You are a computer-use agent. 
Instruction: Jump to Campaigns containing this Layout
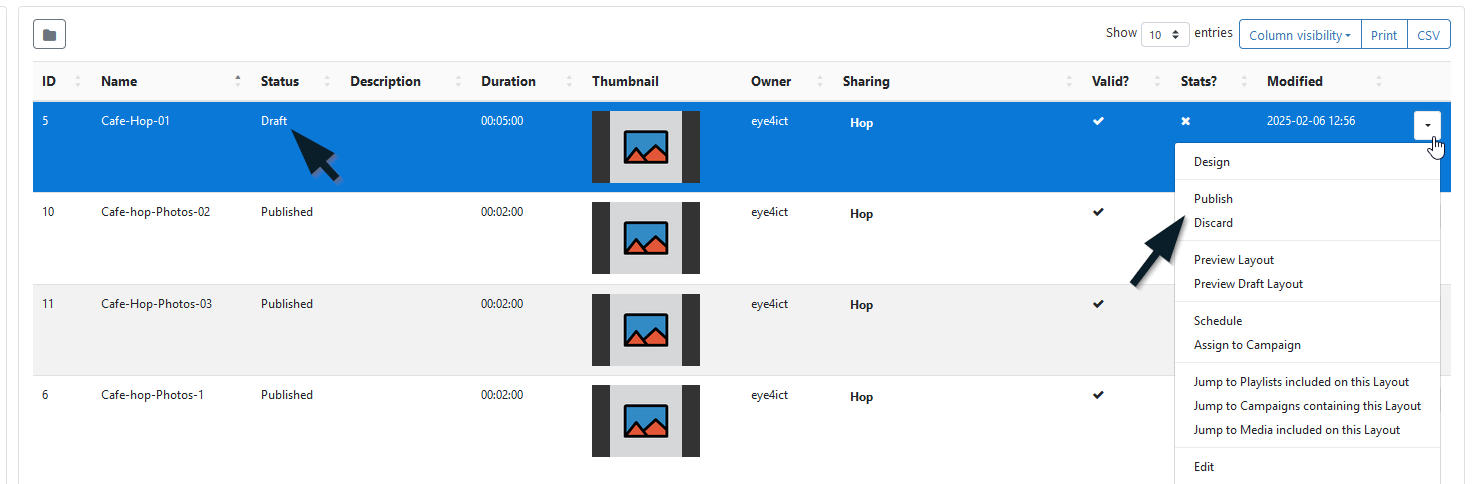point(1307,406)
